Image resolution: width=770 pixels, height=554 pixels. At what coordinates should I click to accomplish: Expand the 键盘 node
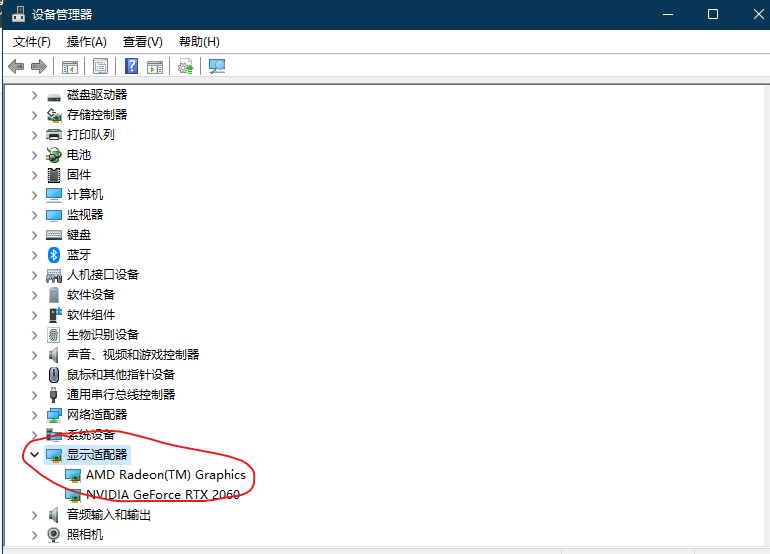tap(34, 235)
